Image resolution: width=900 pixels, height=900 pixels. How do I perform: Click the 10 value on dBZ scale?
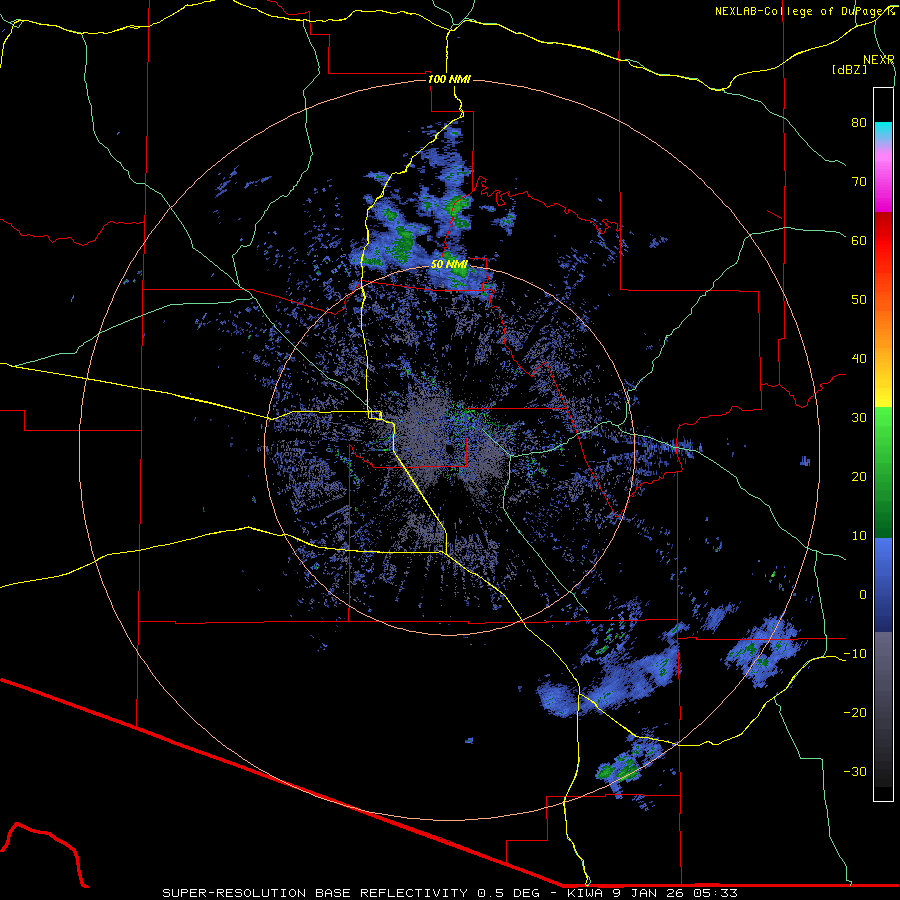[859, 536]
